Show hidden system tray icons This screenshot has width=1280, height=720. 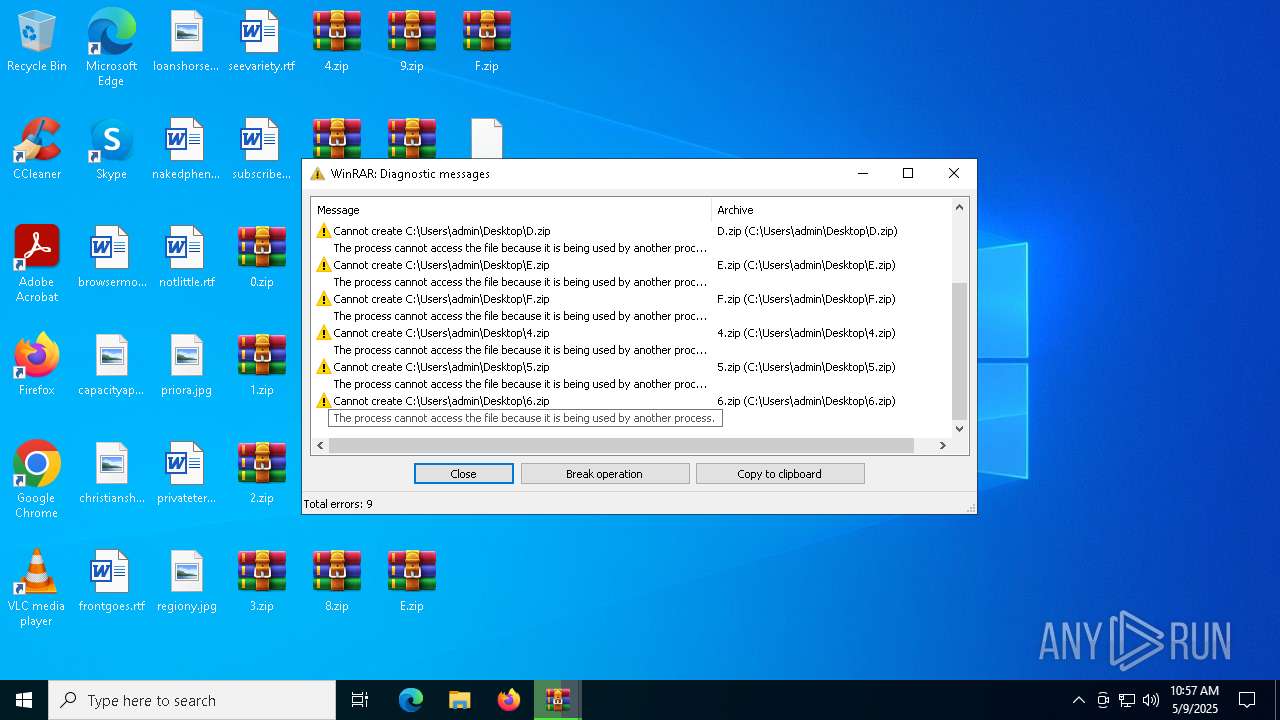(1078, 700)
